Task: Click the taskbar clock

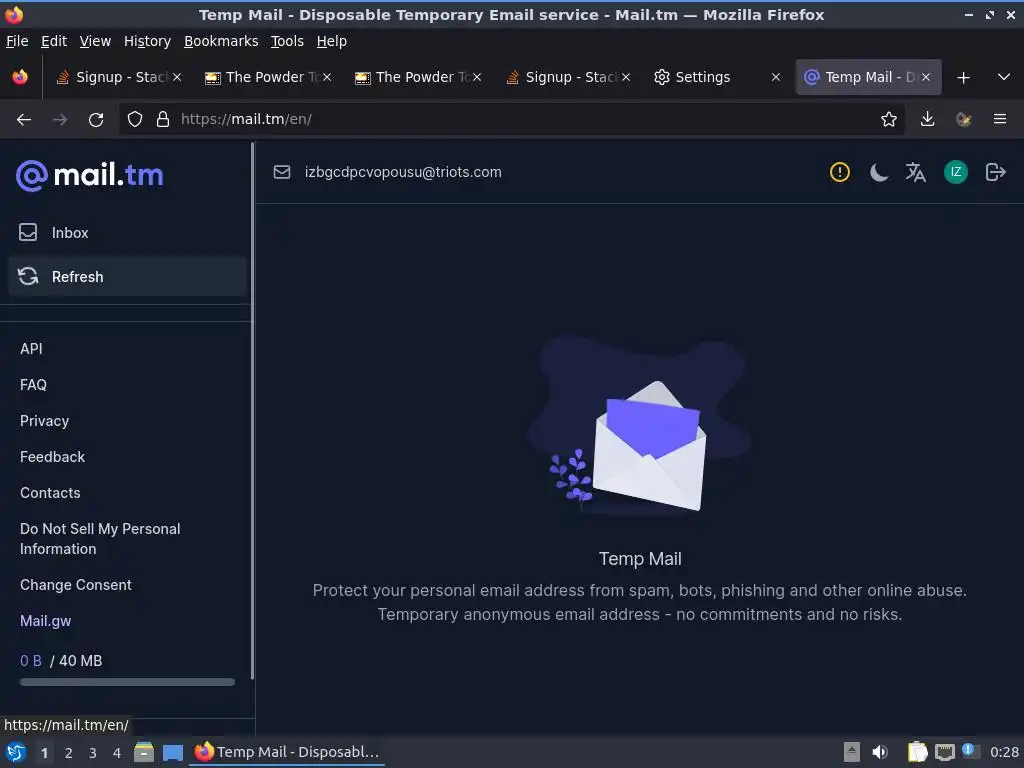Action: pos(1004,752)
